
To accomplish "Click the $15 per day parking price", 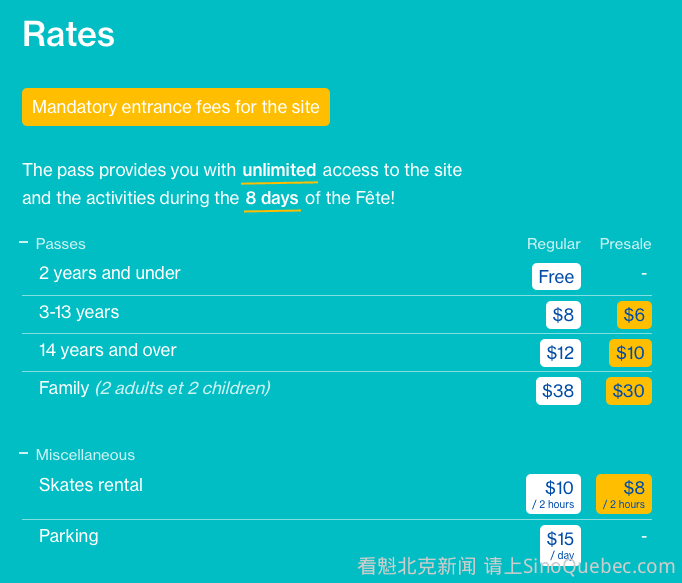I will [560, 544].
